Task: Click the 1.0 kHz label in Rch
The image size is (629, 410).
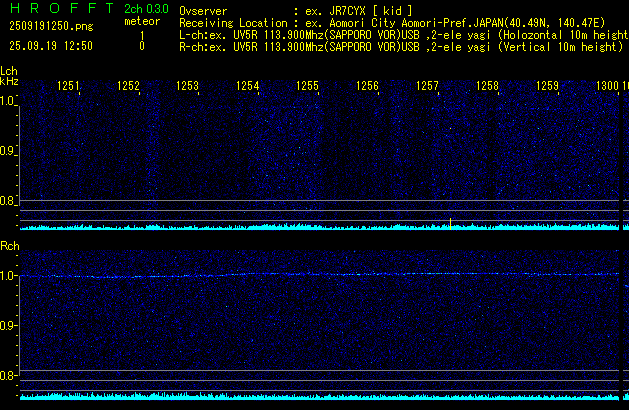Action: tap(9, 275)
